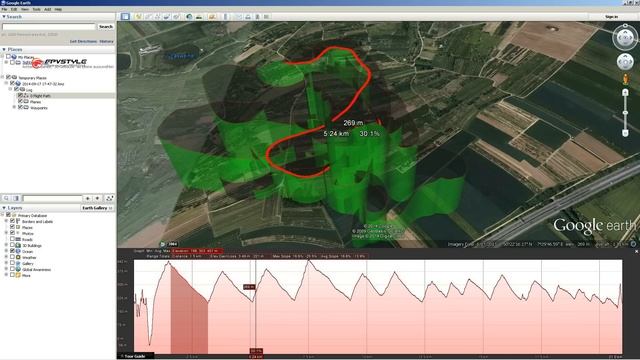Zoom out with the minus button
Image resolution: width=640 pixels, height=360 pixels.
point(625,133)
